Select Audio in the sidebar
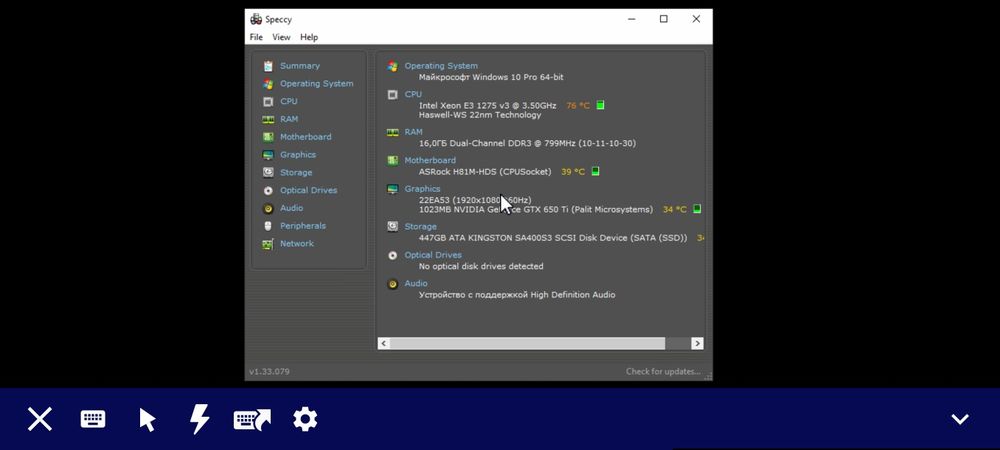The image size is (1000, 450). pos(291,208)
